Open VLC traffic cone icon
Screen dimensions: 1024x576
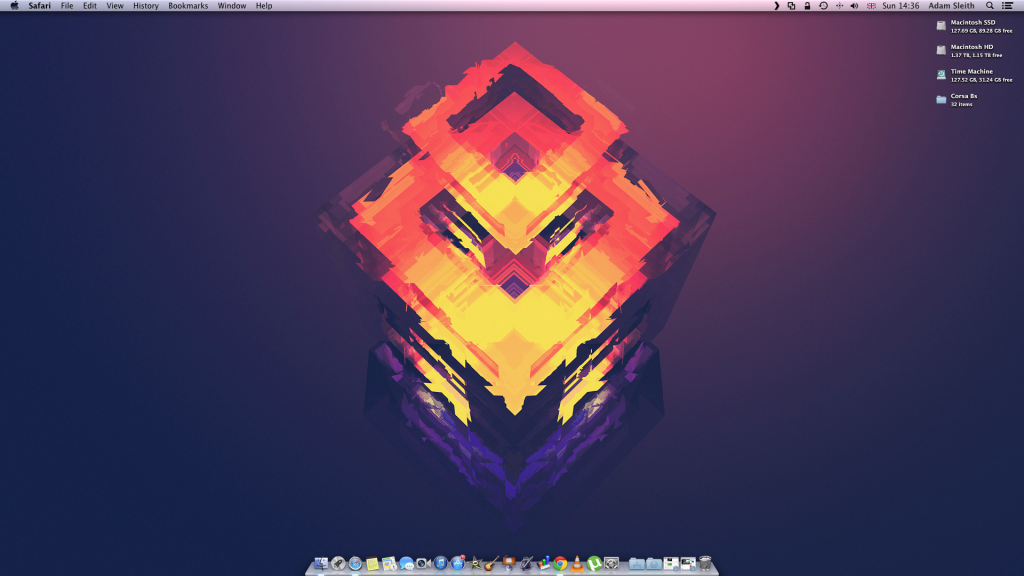point(577,564)
